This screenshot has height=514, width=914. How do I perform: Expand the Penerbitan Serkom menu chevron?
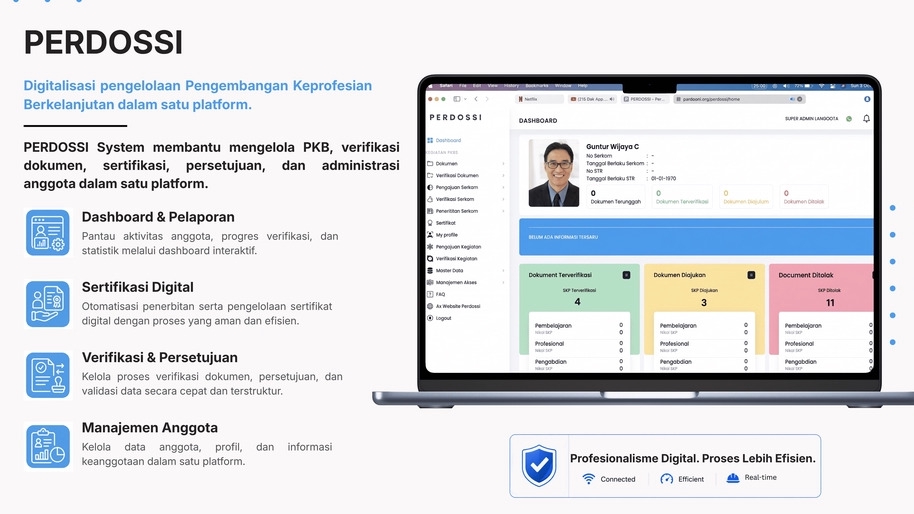(x=503, y=211)
